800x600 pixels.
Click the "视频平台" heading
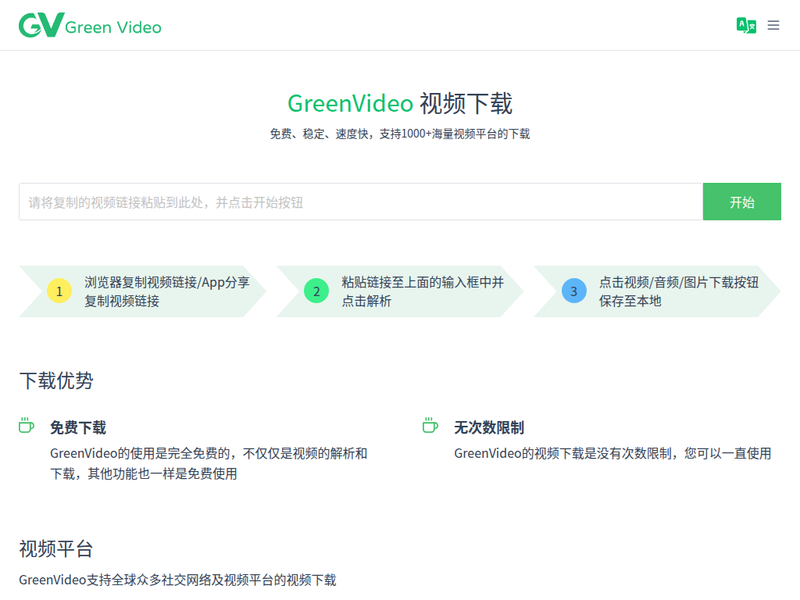click(56, 549)
